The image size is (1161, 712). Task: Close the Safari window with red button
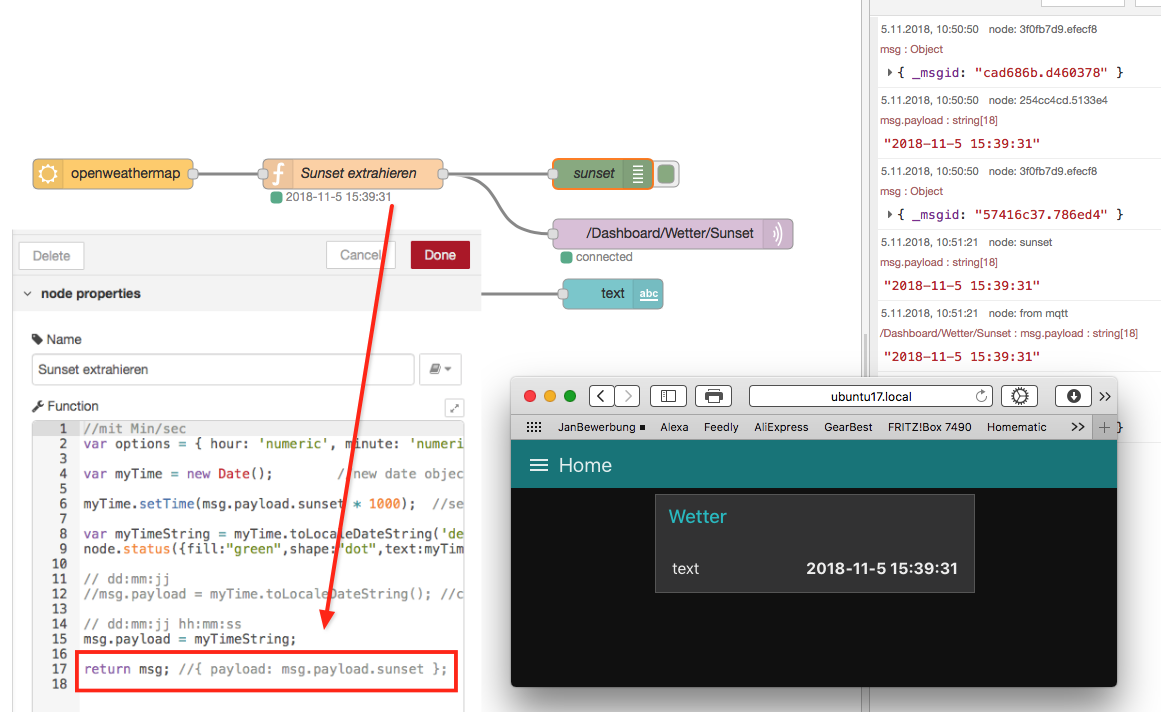click(529, 396)
